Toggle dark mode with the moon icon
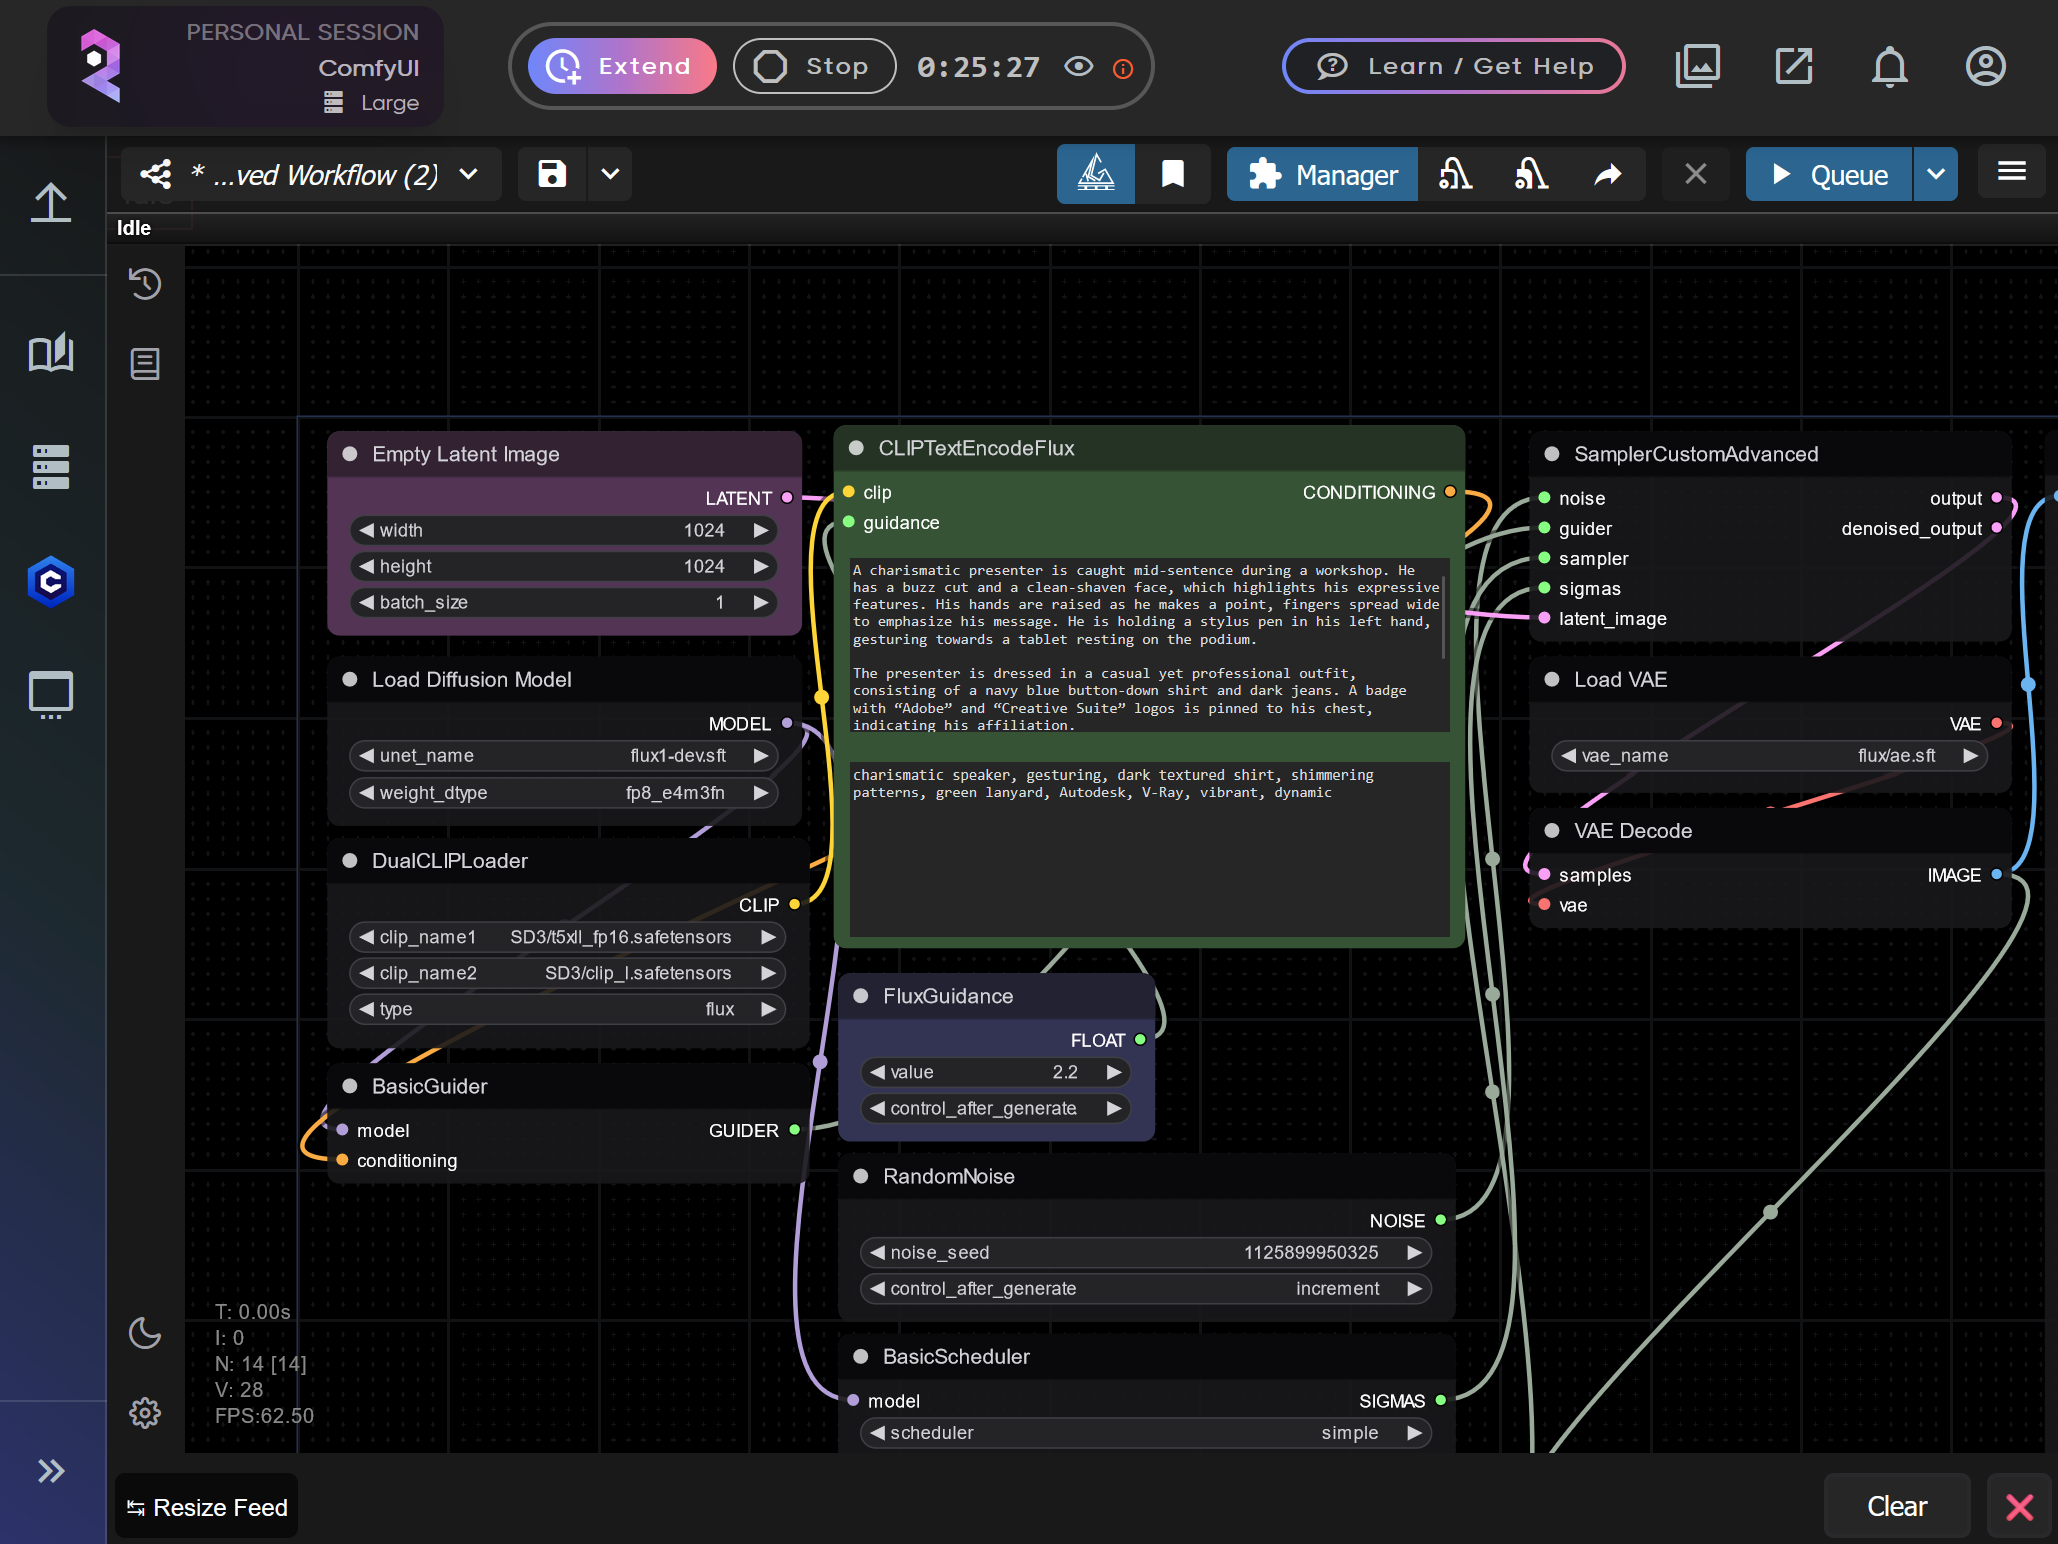 click(x=144, y=1335)
